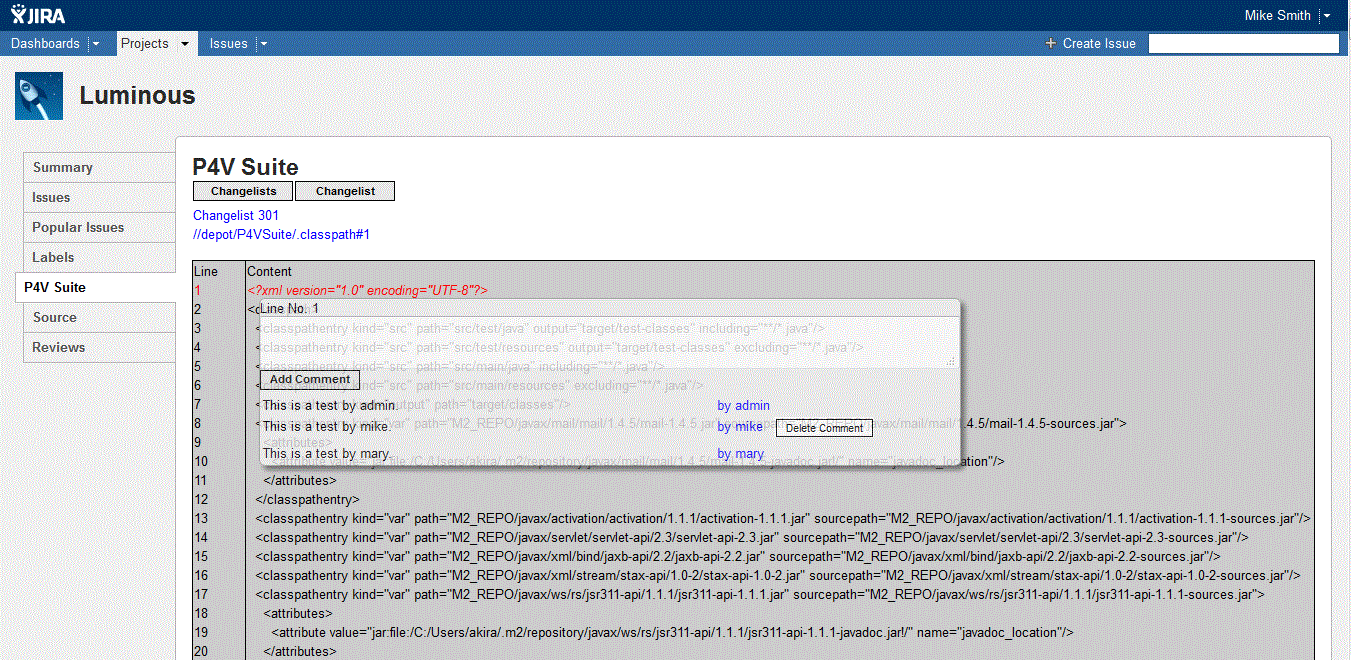1351x660 pixels.
Task: Click the stax-api-1.0-2.jar classpathentry line
Action: [778, 576]
